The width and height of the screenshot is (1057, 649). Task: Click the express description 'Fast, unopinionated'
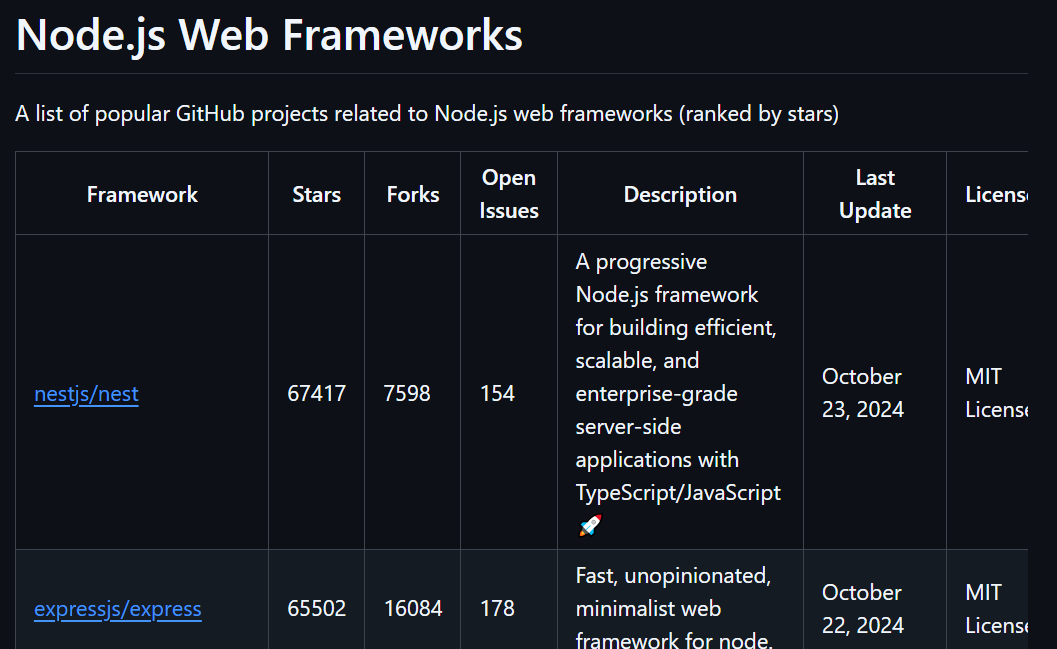[x=674, y=609]
